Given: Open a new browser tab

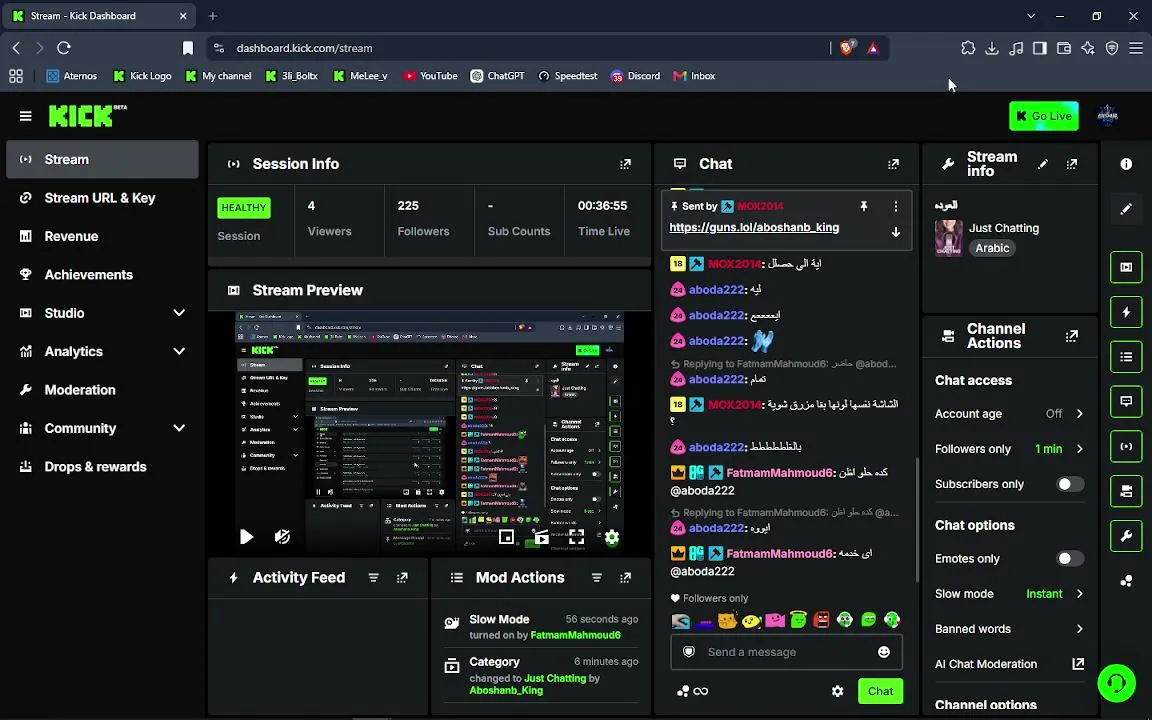Looking at the screenshot, I should coord(212,15).
